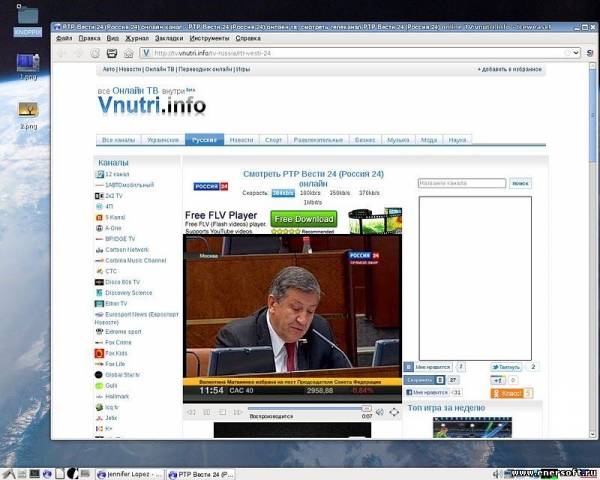
Task: Open the Правка menu
Action: click(x=89, y=38)
